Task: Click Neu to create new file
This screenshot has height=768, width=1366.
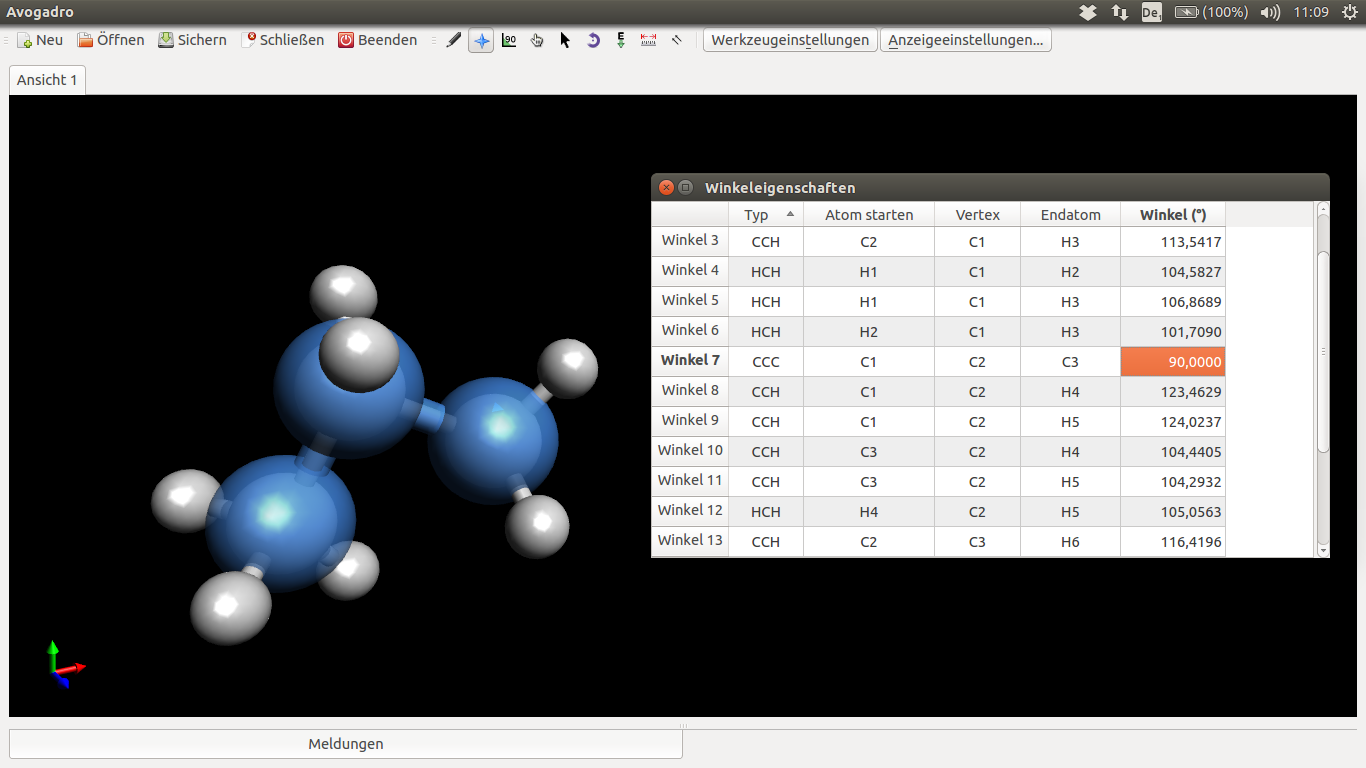Action: [40, 40]
